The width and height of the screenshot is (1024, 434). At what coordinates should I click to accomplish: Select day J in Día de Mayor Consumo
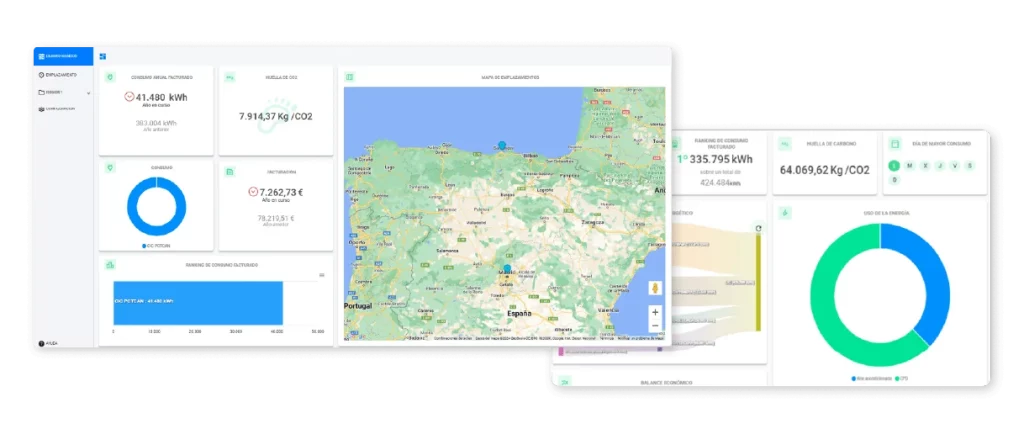(x=940, y=166)
